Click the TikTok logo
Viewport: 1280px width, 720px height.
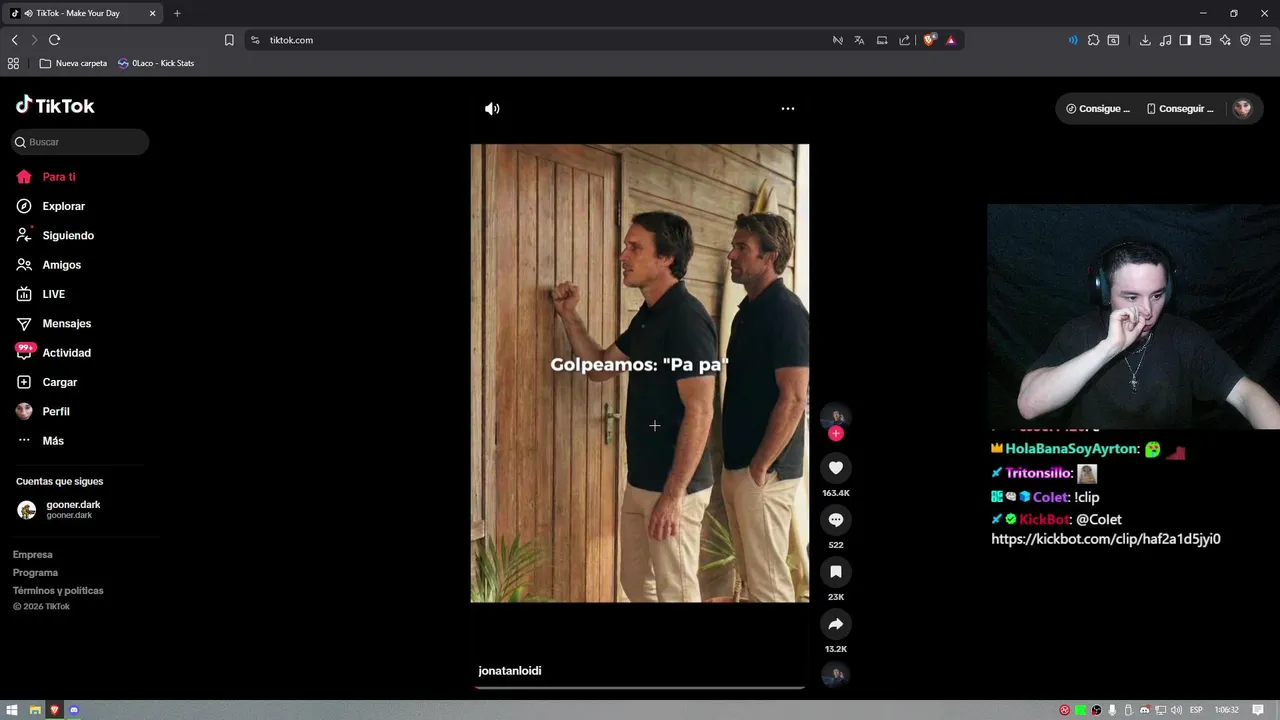pos(55,105)
